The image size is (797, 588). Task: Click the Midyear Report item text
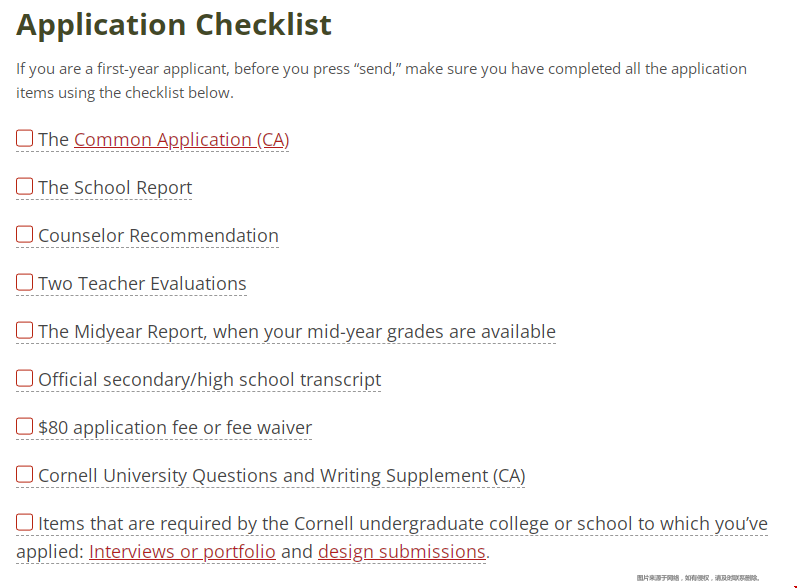tap(297, 332)
